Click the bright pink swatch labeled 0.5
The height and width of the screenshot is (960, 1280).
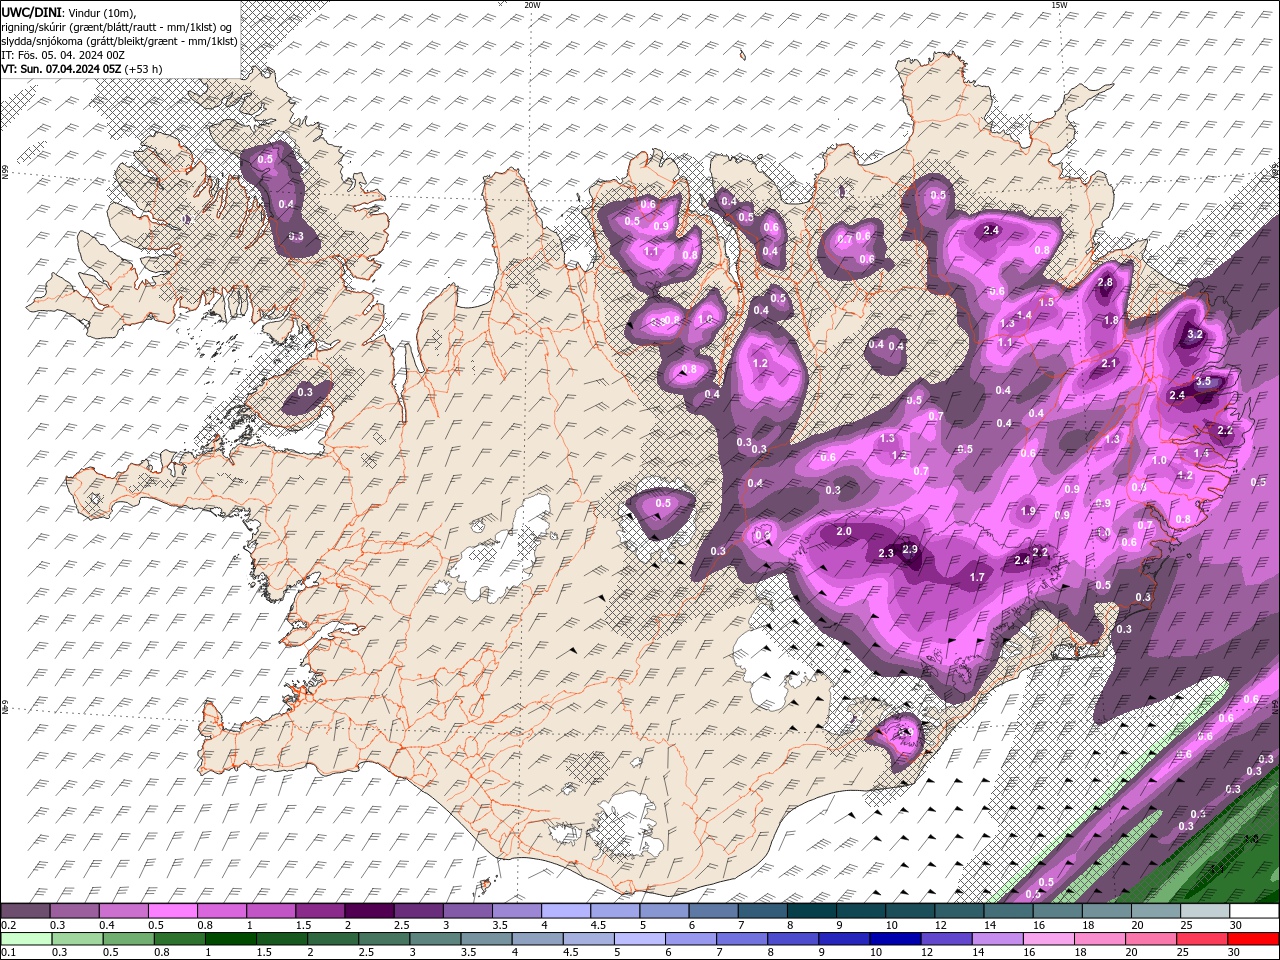click(173, 911)
